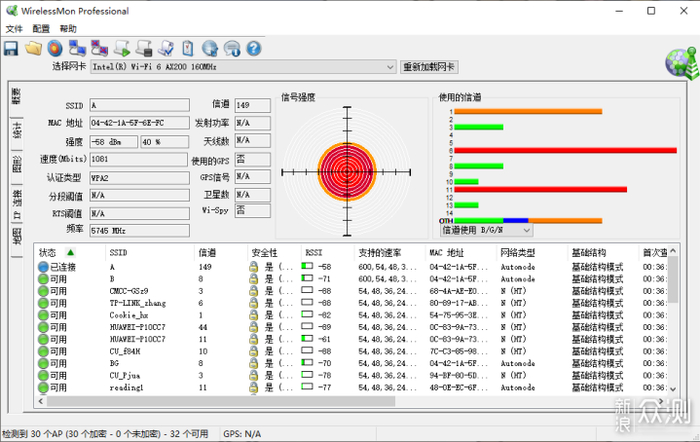
Task: Switch to the IP 连接 vertical tab
Action: tap(17, 204)
